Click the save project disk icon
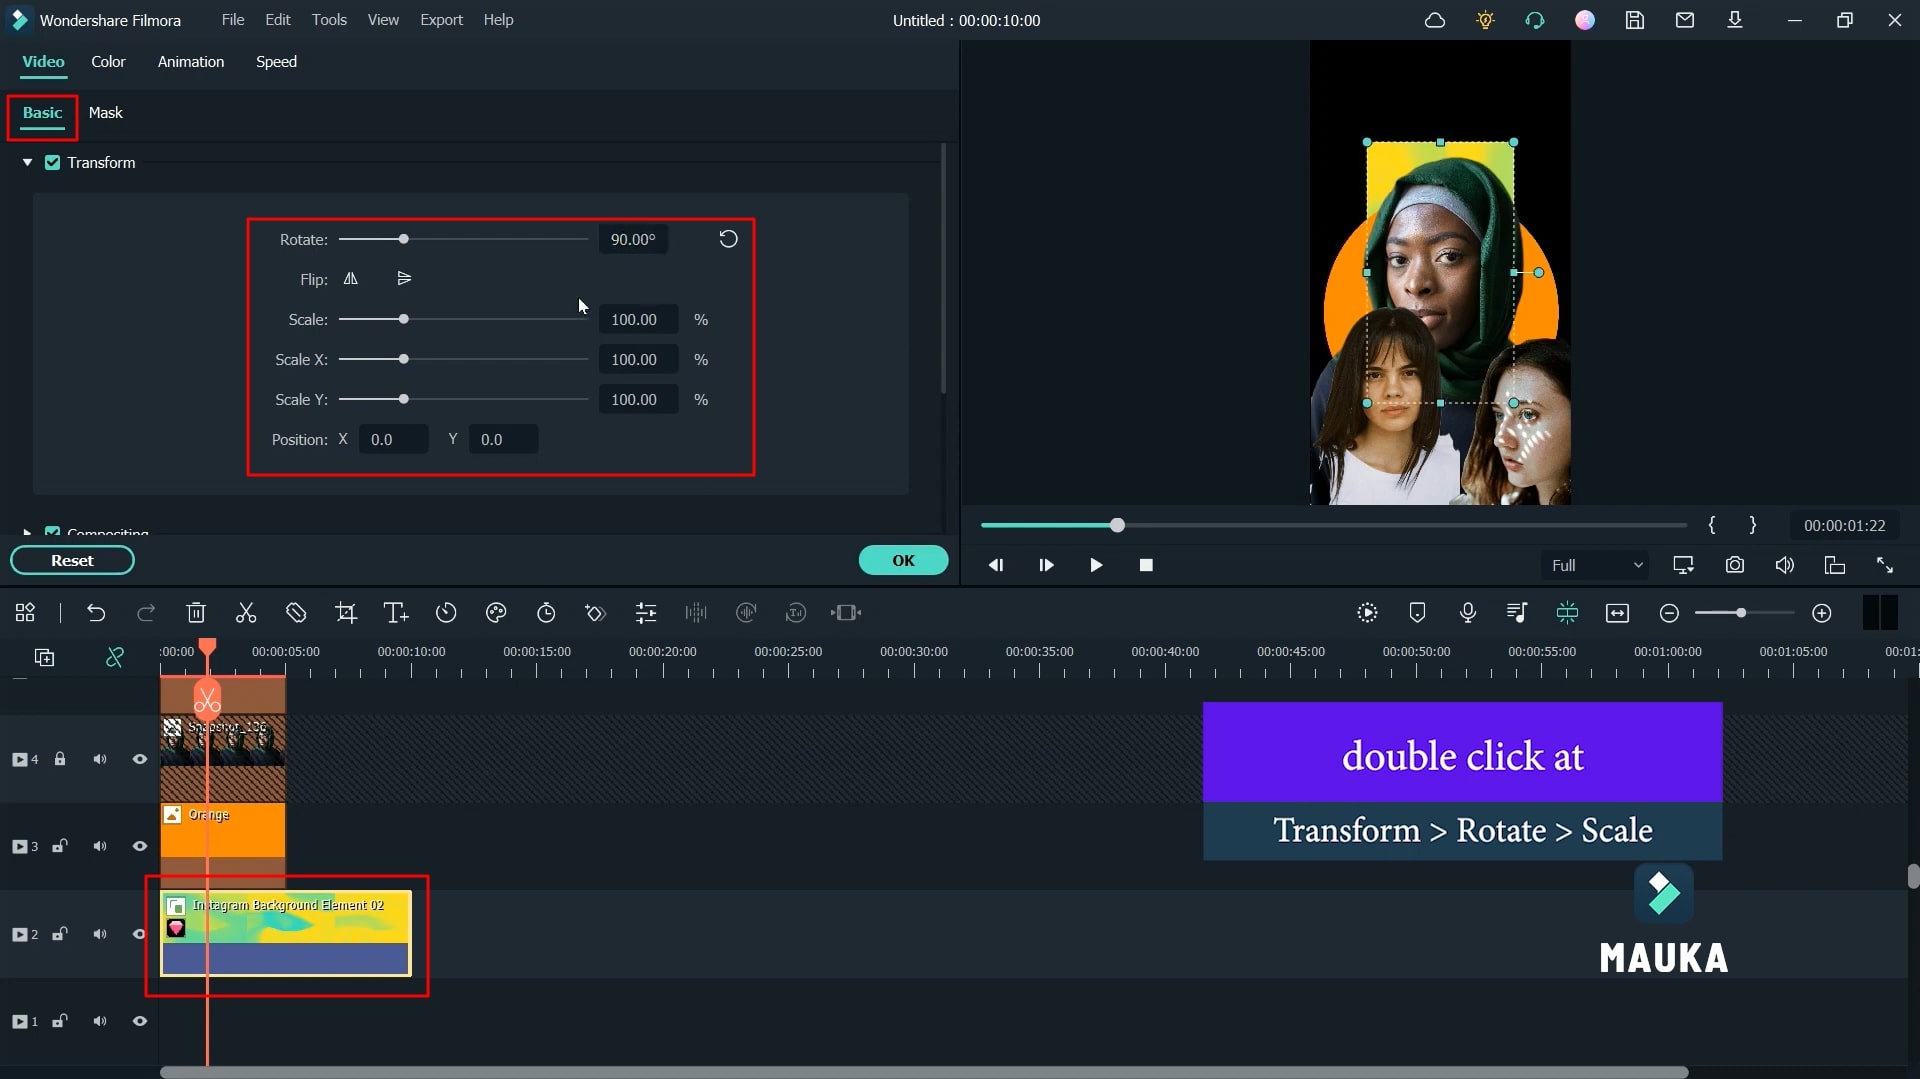 click(x=1635, y=20)
